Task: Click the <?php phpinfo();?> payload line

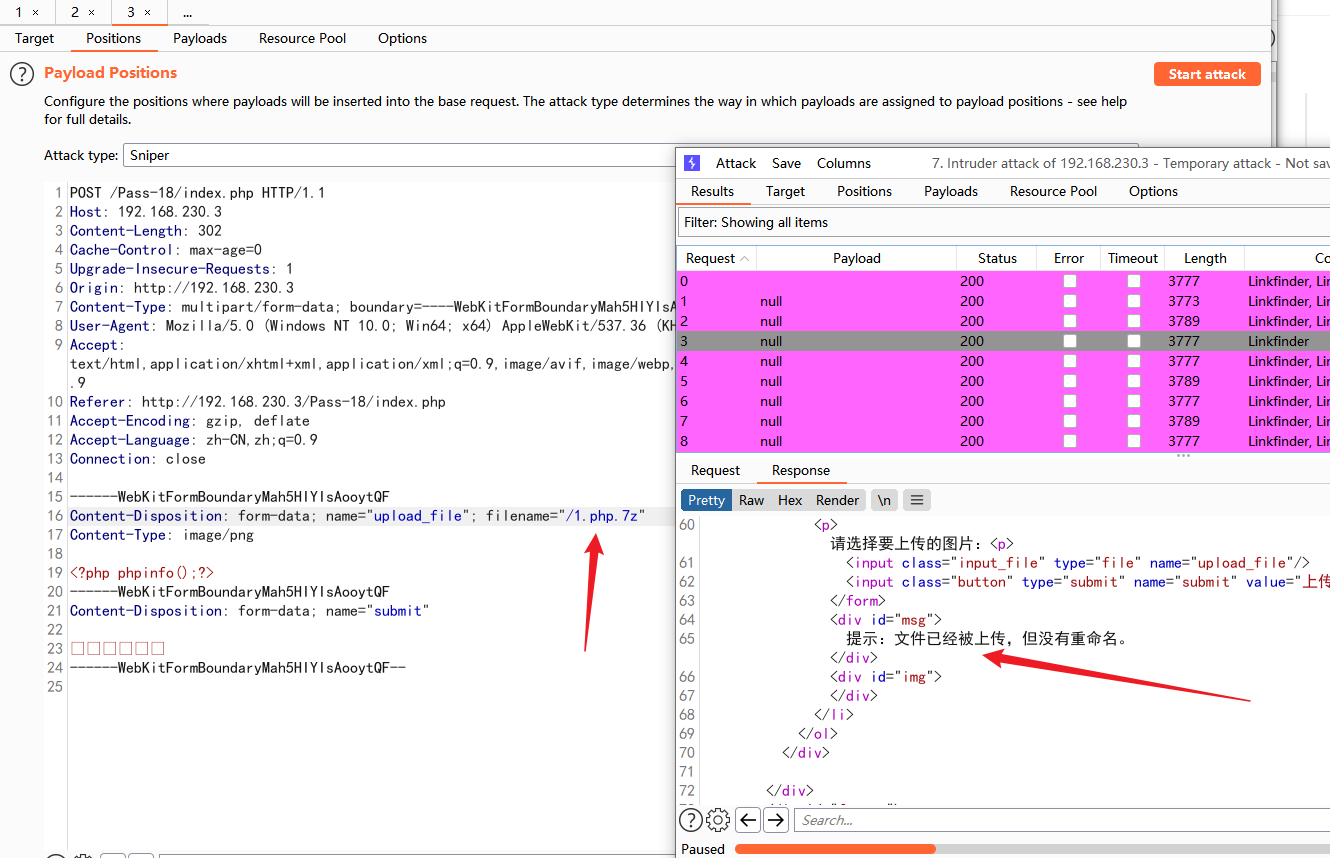Action: point(142,573)
